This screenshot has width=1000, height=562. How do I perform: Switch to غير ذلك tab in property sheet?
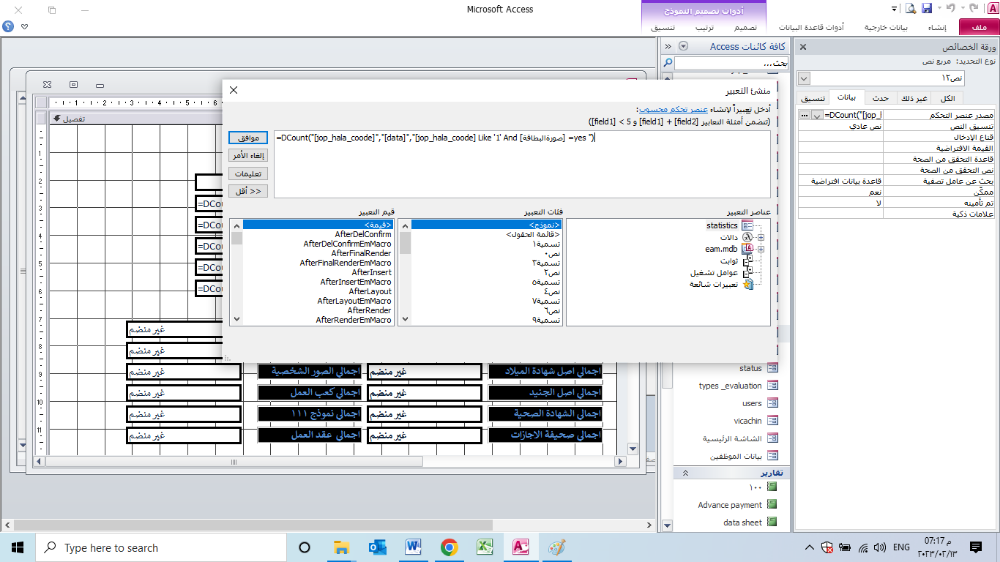tap(914, 98)
